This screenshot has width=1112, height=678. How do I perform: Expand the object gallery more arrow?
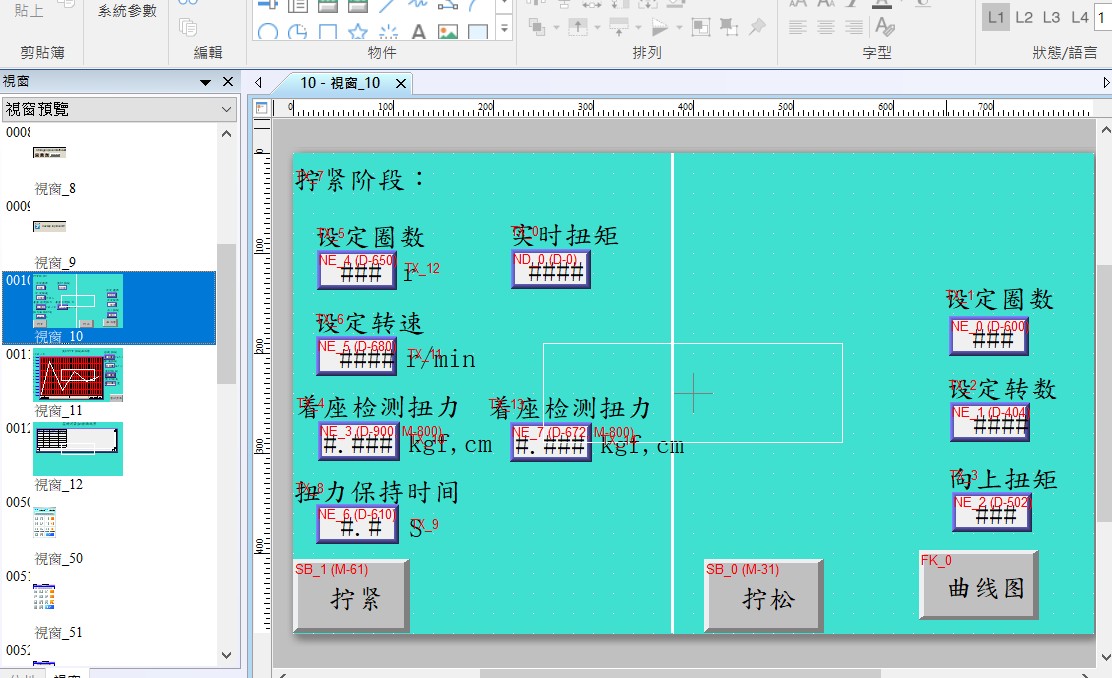504,30
